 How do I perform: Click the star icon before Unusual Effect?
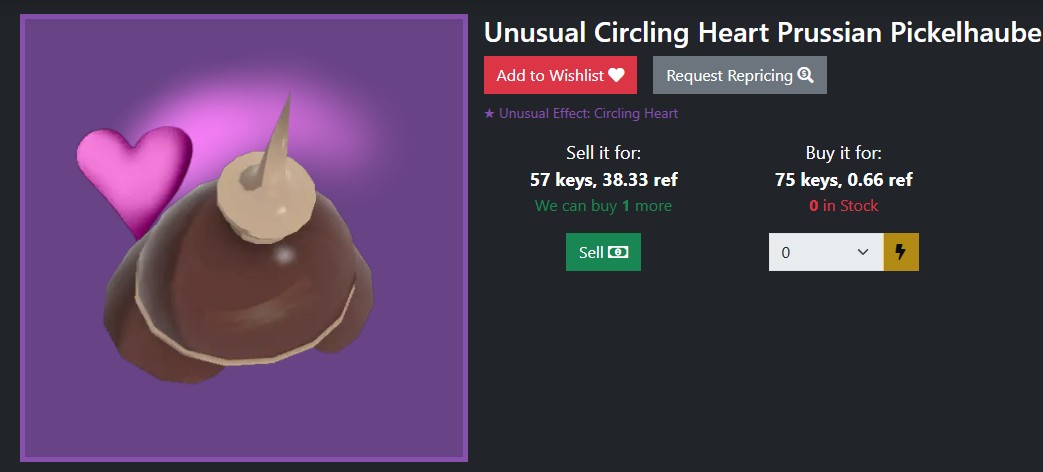pos(489,114)
